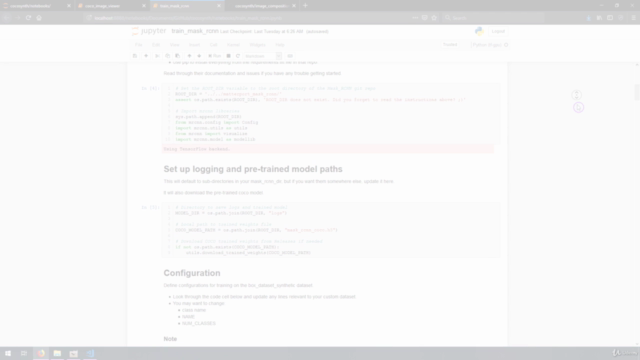Insert a cell below with plus icon

coord(146,56)
